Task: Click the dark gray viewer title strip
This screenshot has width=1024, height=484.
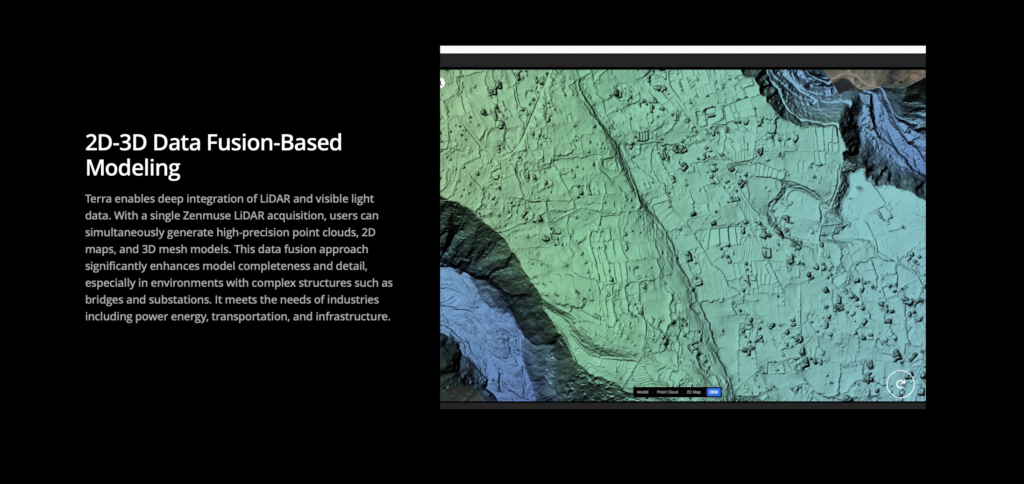Action: (682, 61)
